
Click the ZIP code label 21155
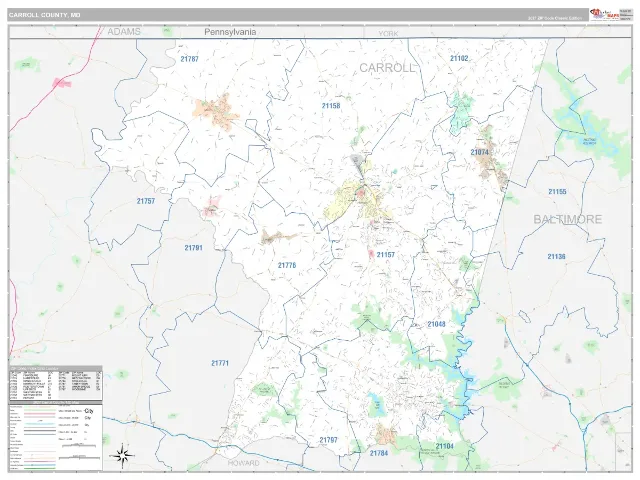point(557,191)
